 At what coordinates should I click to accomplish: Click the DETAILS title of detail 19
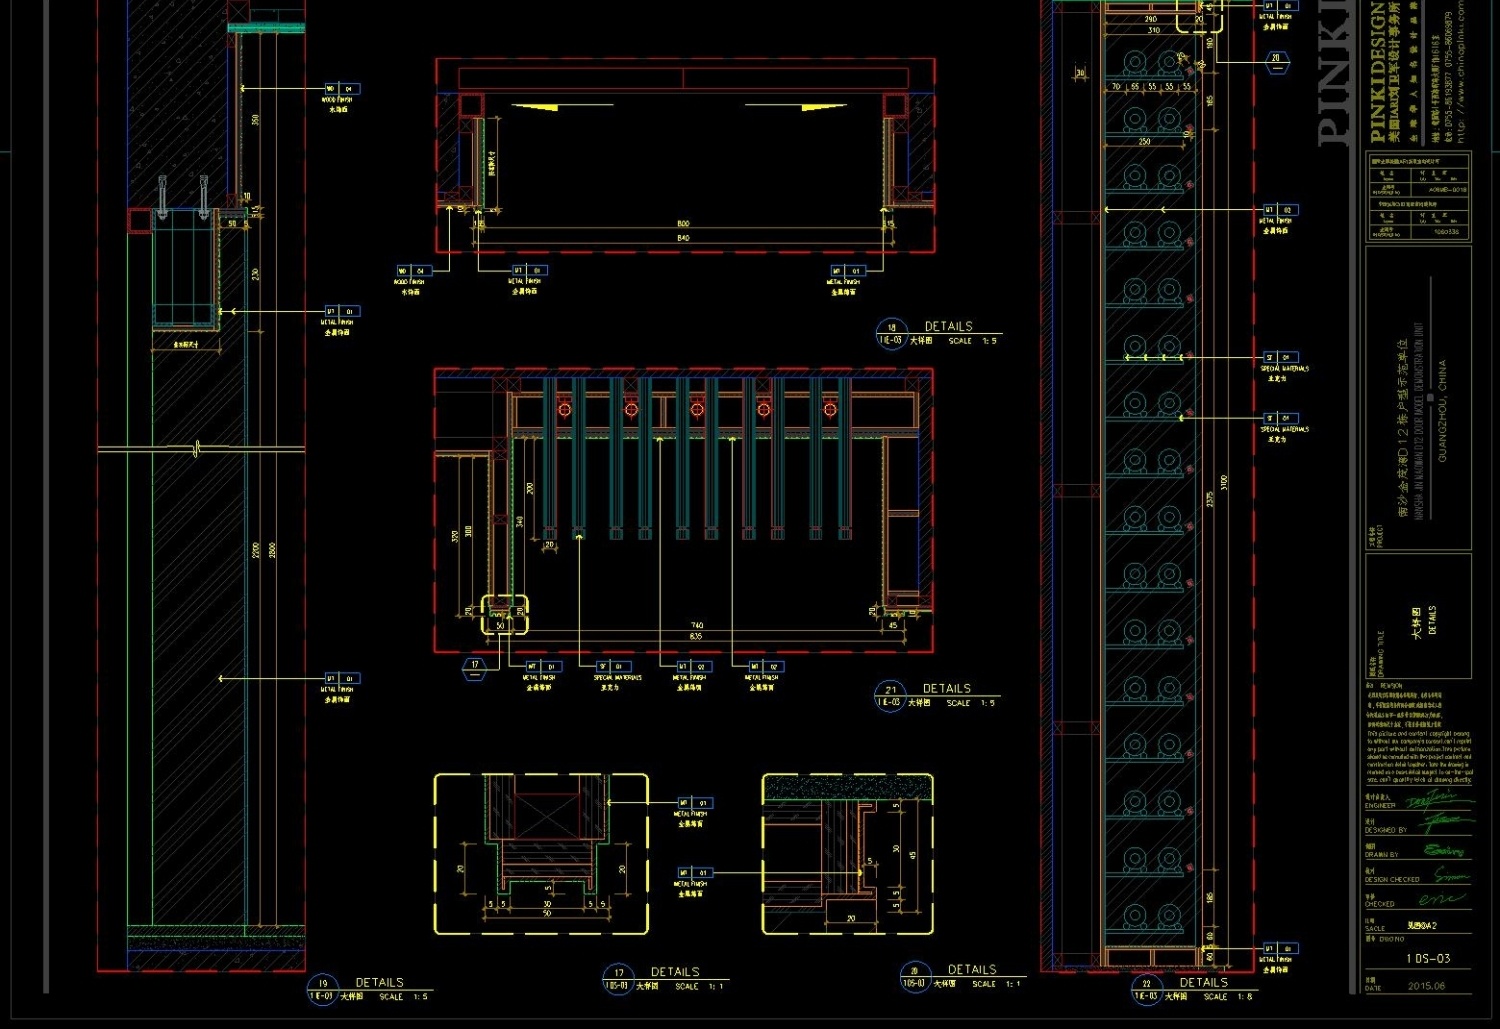380,982
